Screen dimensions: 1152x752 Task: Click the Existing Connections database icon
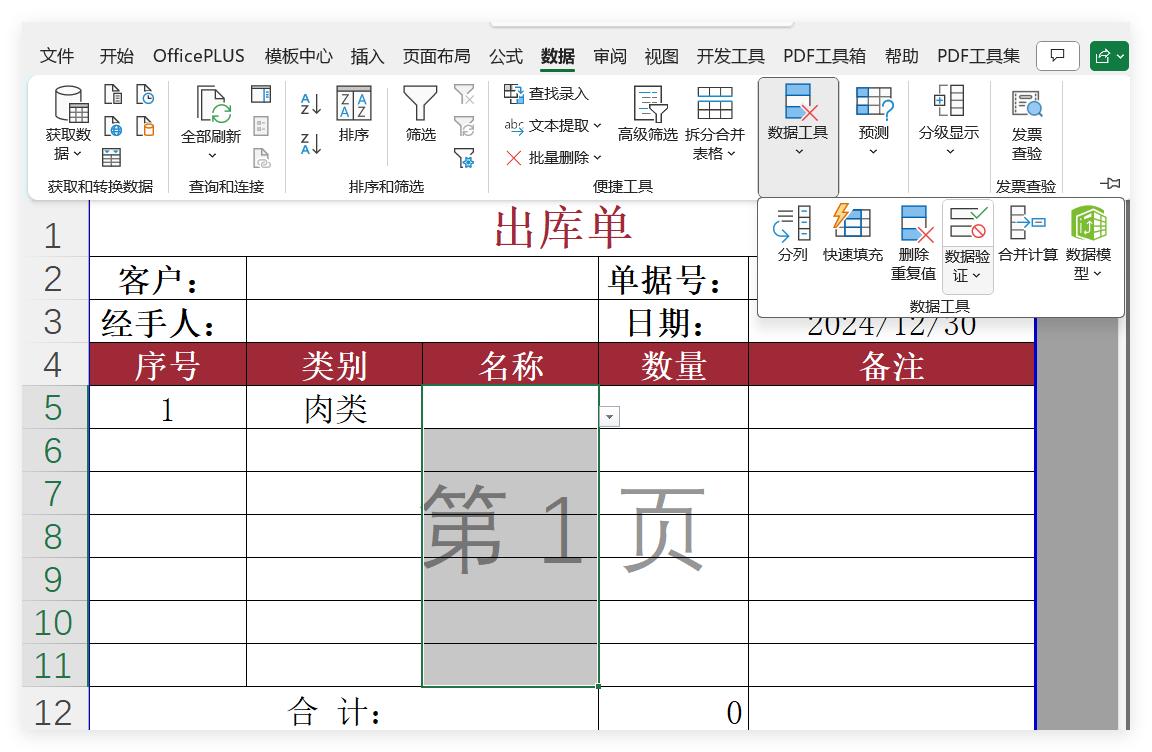pyautogui.click(x=145, y=126)
